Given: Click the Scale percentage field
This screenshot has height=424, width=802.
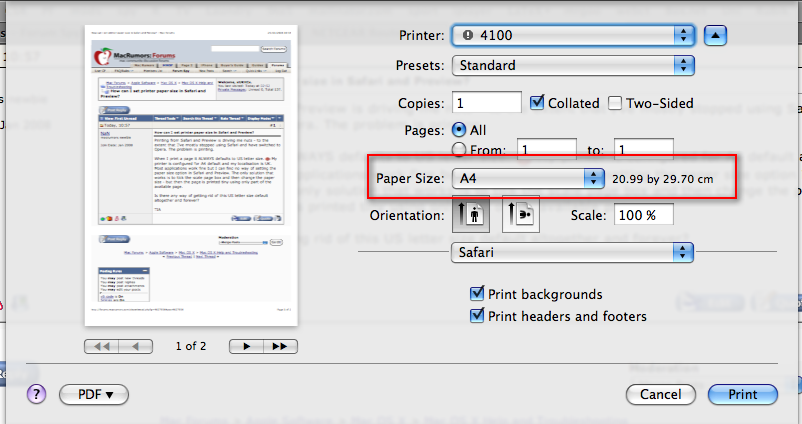Looking at the screenshot, I should pos(643,215).
